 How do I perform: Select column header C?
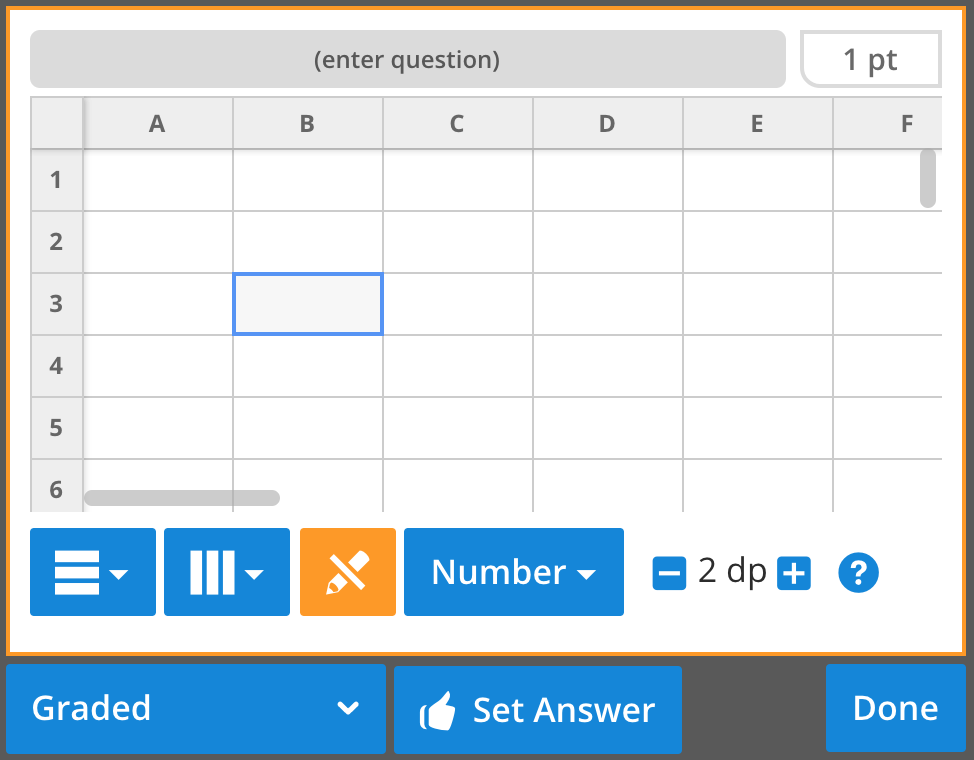tap(457, 123)
